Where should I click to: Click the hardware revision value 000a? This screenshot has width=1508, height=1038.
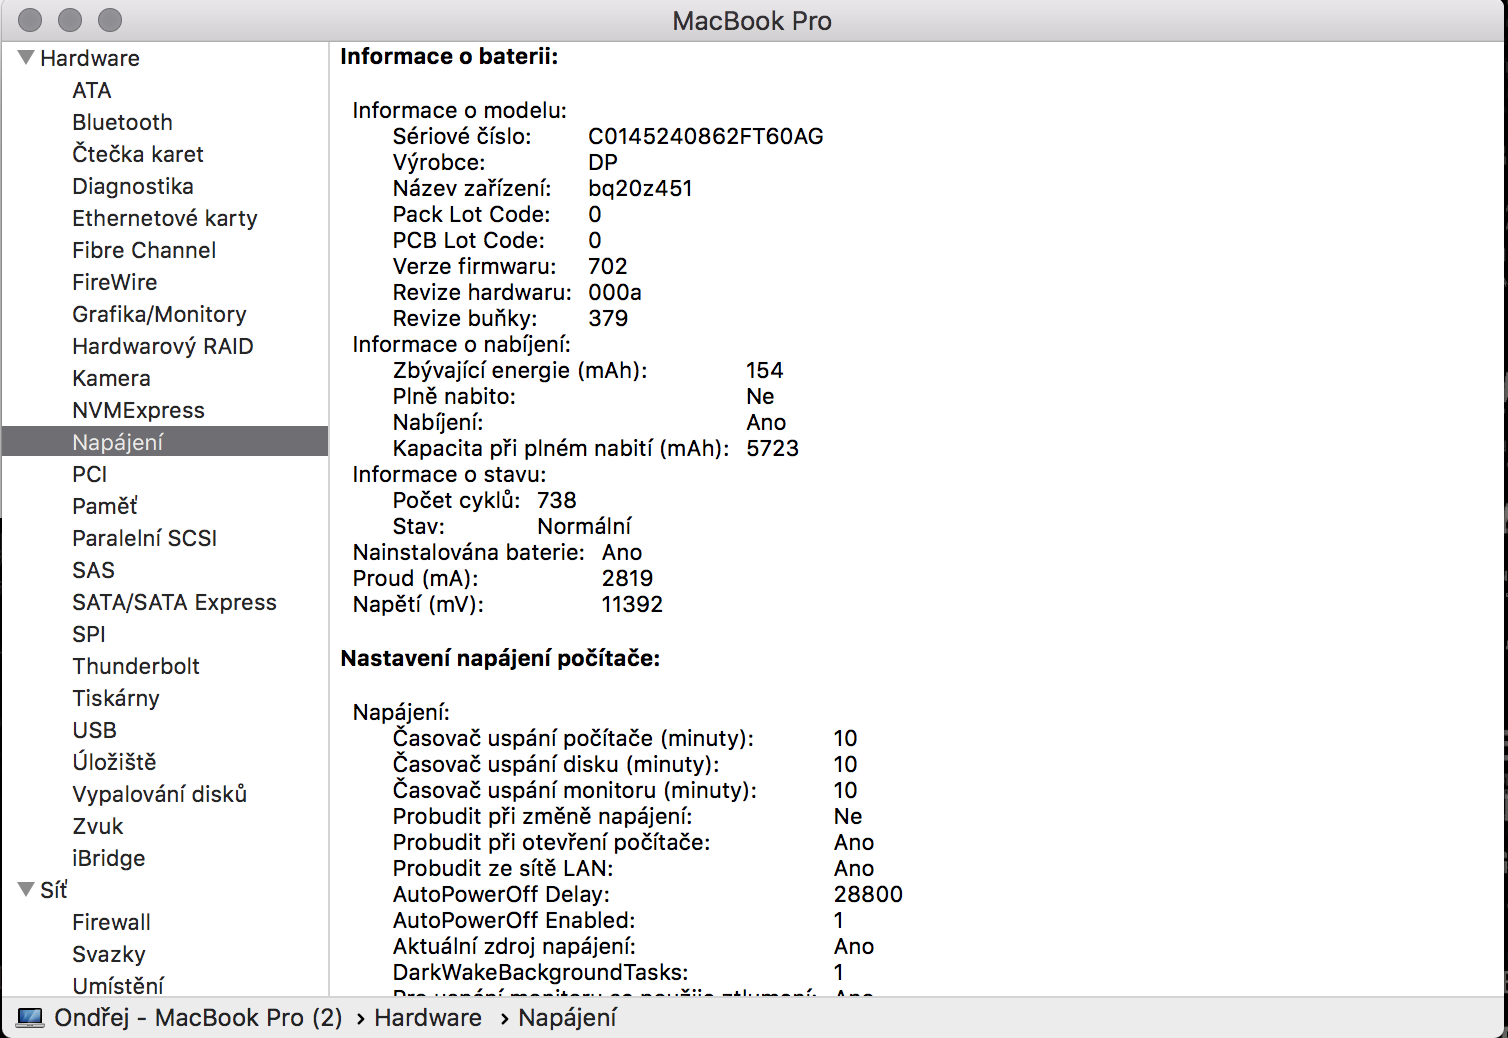[x=615, y=292]
